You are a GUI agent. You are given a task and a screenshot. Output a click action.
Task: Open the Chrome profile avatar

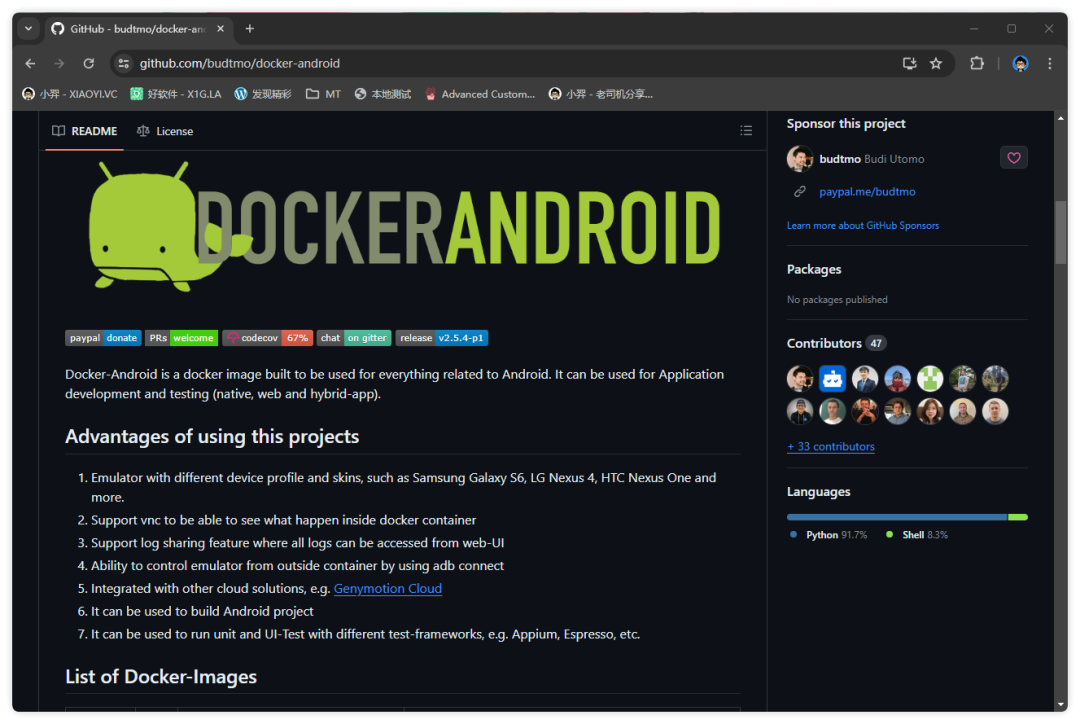click(1020, 64)
